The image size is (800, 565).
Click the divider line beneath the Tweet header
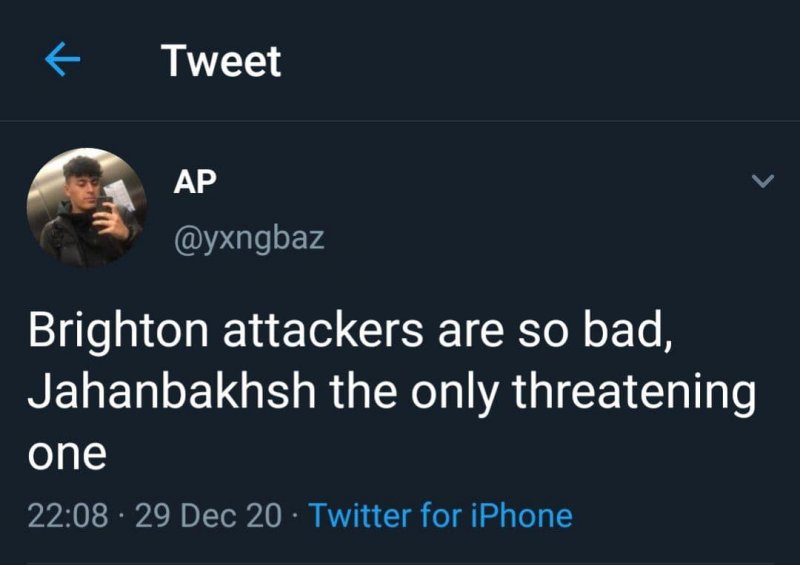coord(400,122)
